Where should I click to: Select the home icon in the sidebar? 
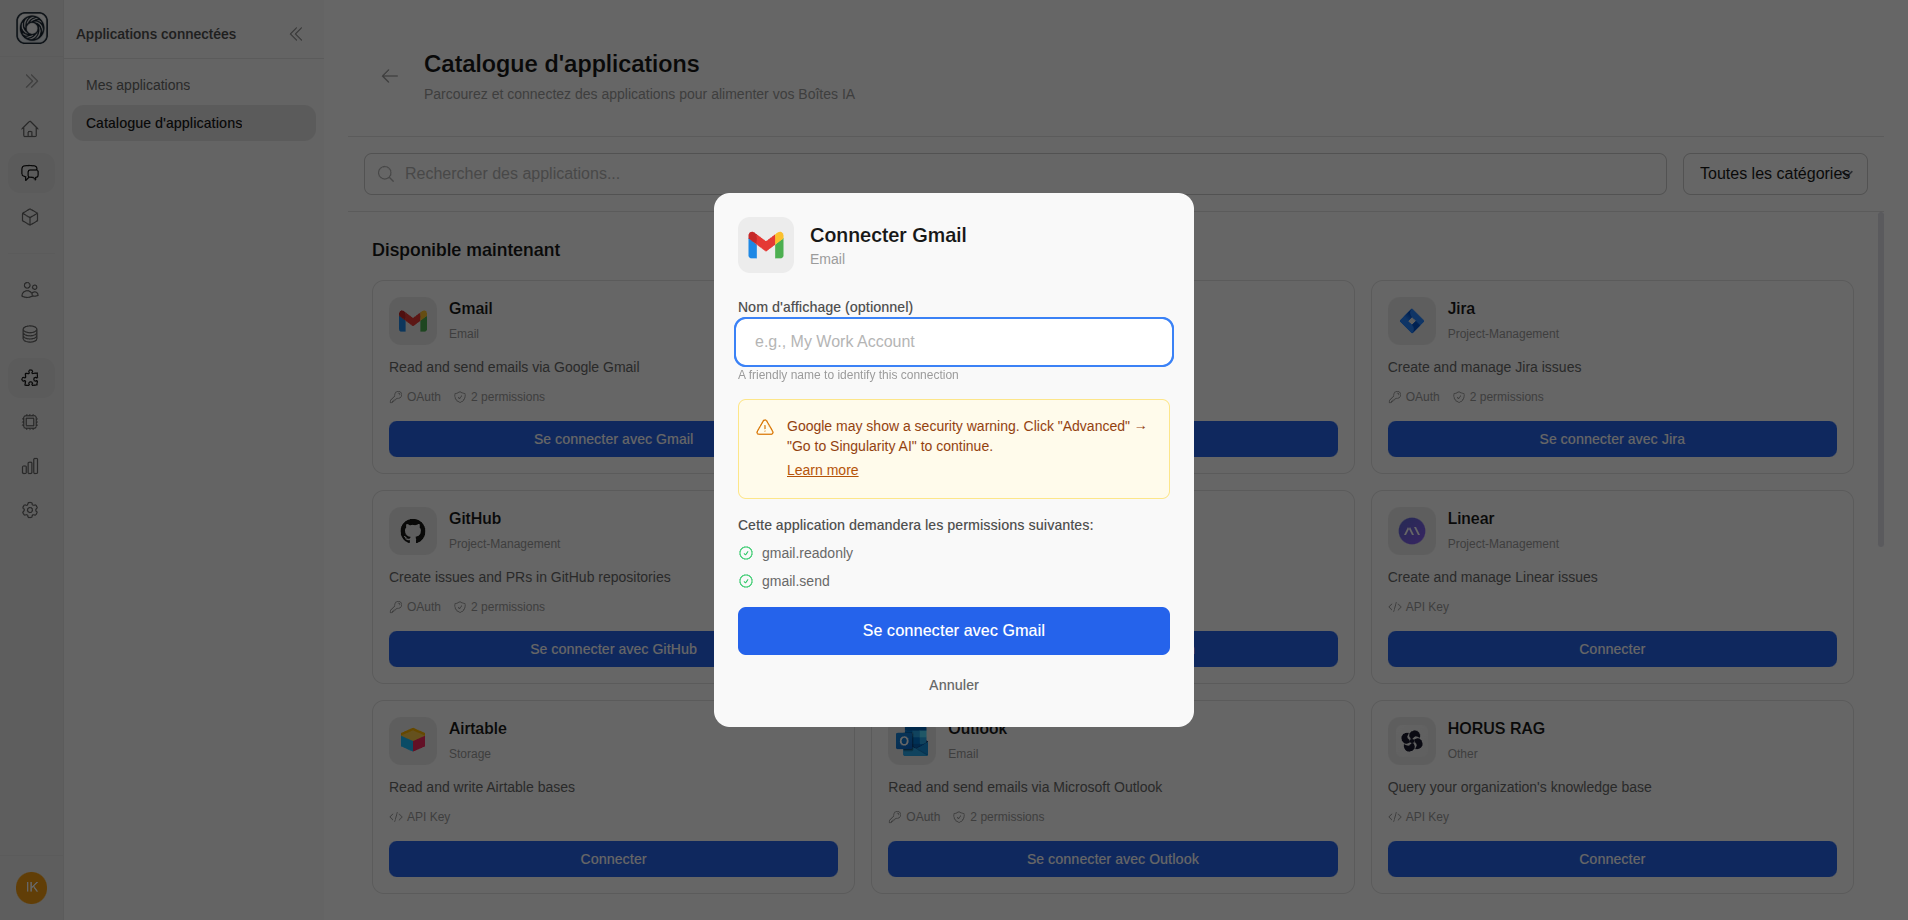pos(31,128)
